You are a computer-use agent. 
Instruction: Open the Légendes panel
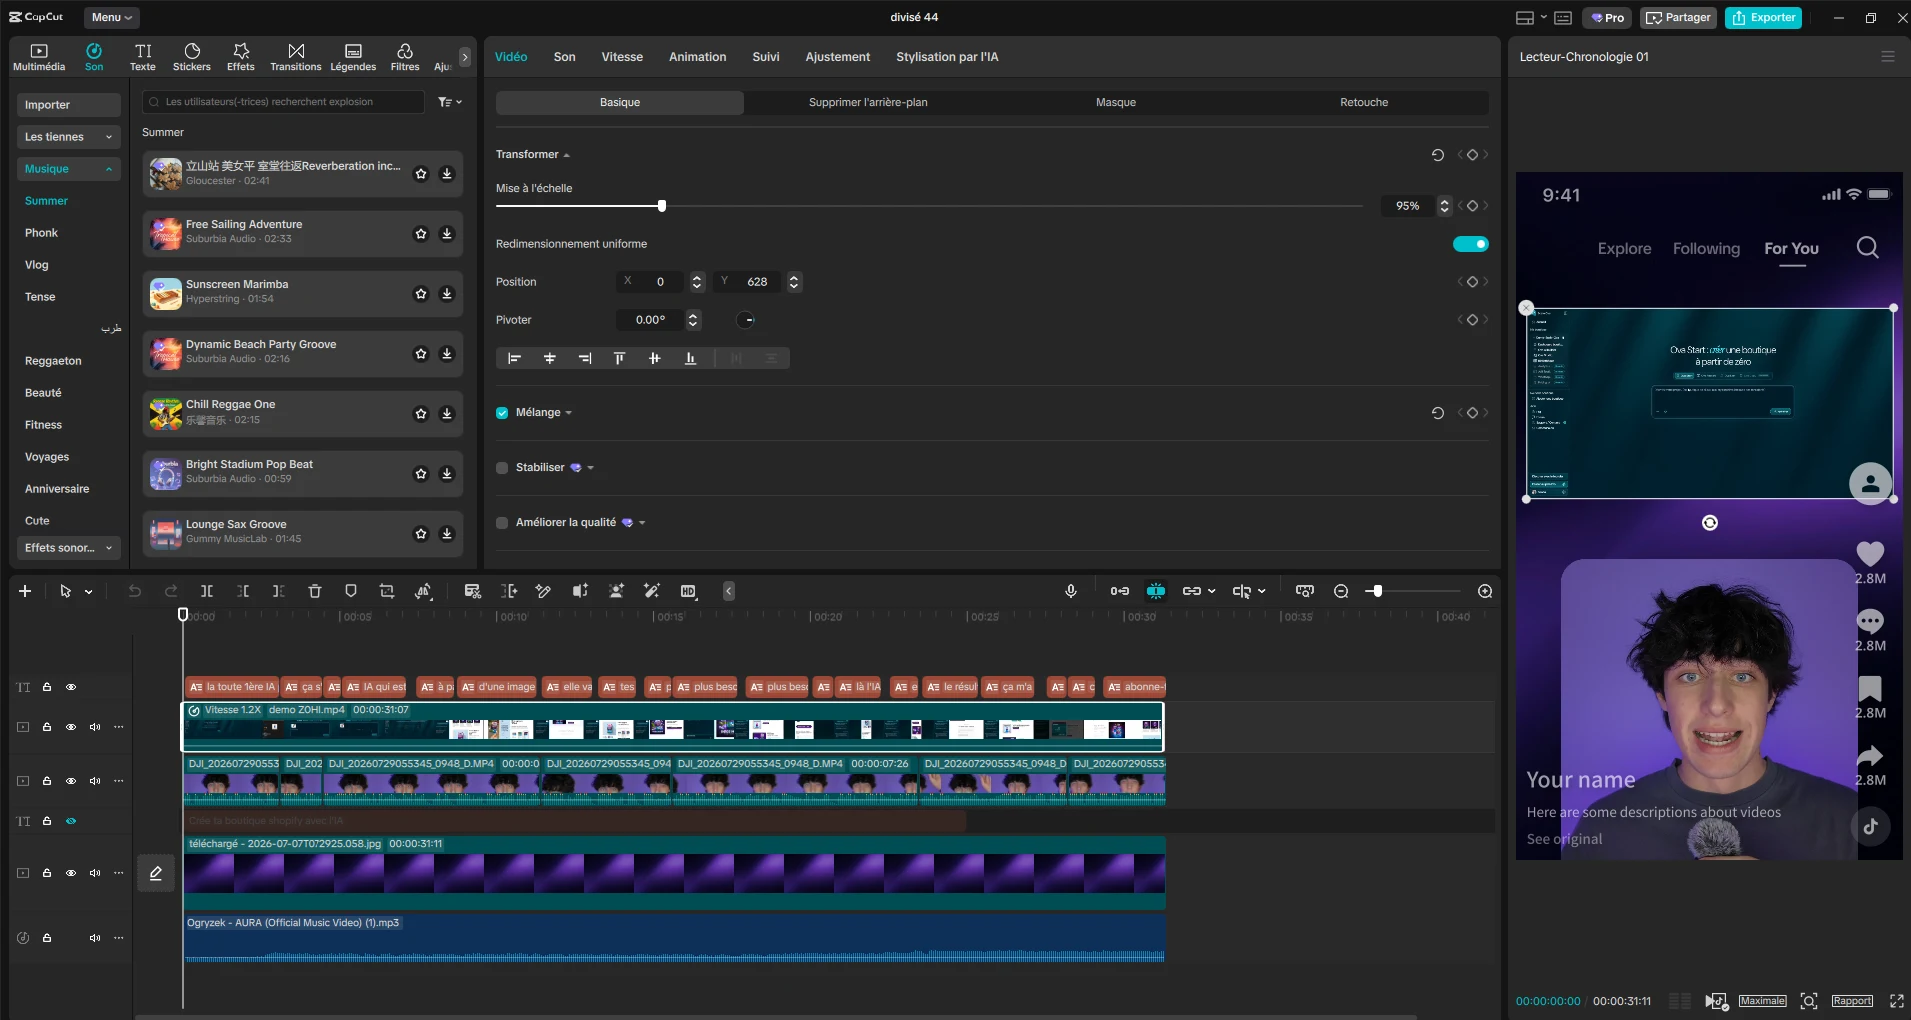(x=353, y=57)
